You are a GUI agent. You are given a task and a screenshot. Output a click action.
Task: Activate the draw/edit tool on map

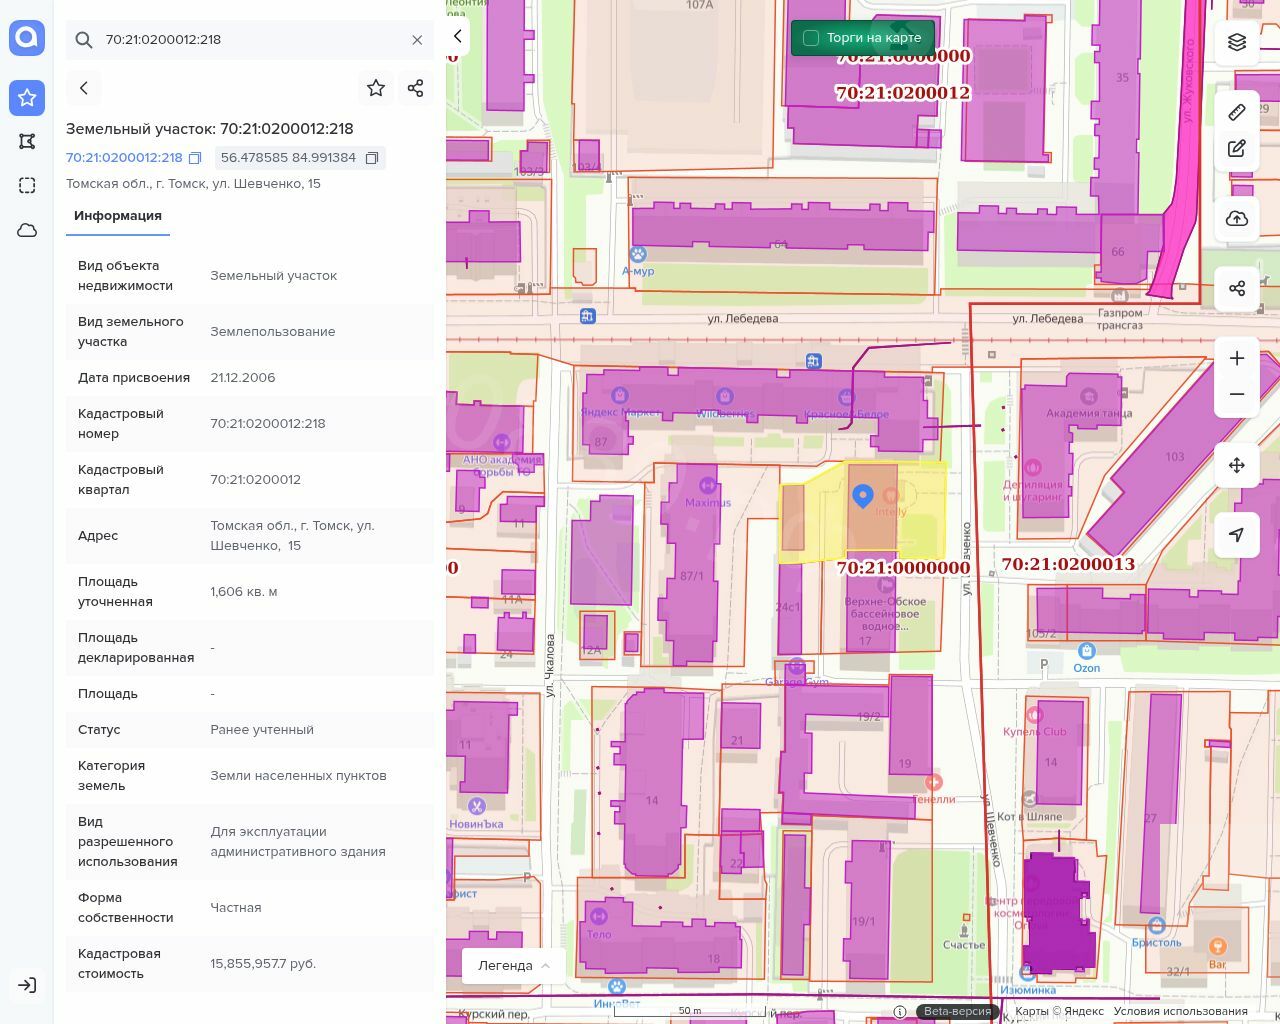point(1237,149)
